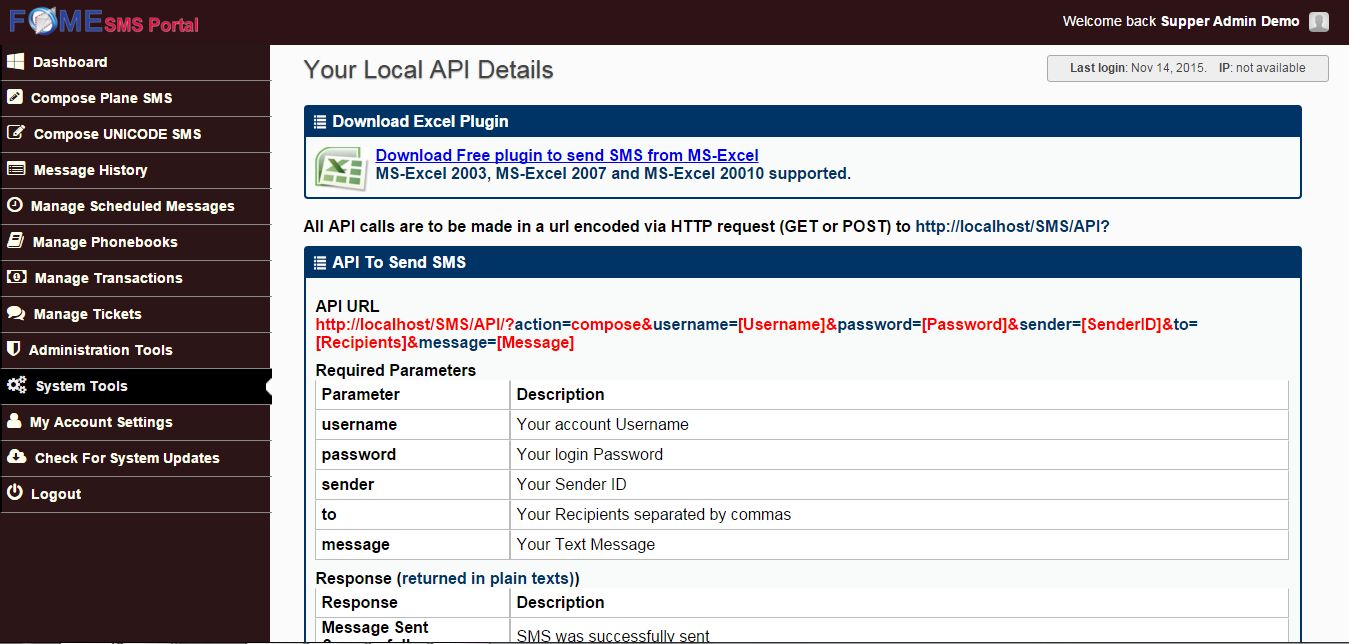Click the green Excel plugin icon
The image size is (1349, 644).
[338, 166]
